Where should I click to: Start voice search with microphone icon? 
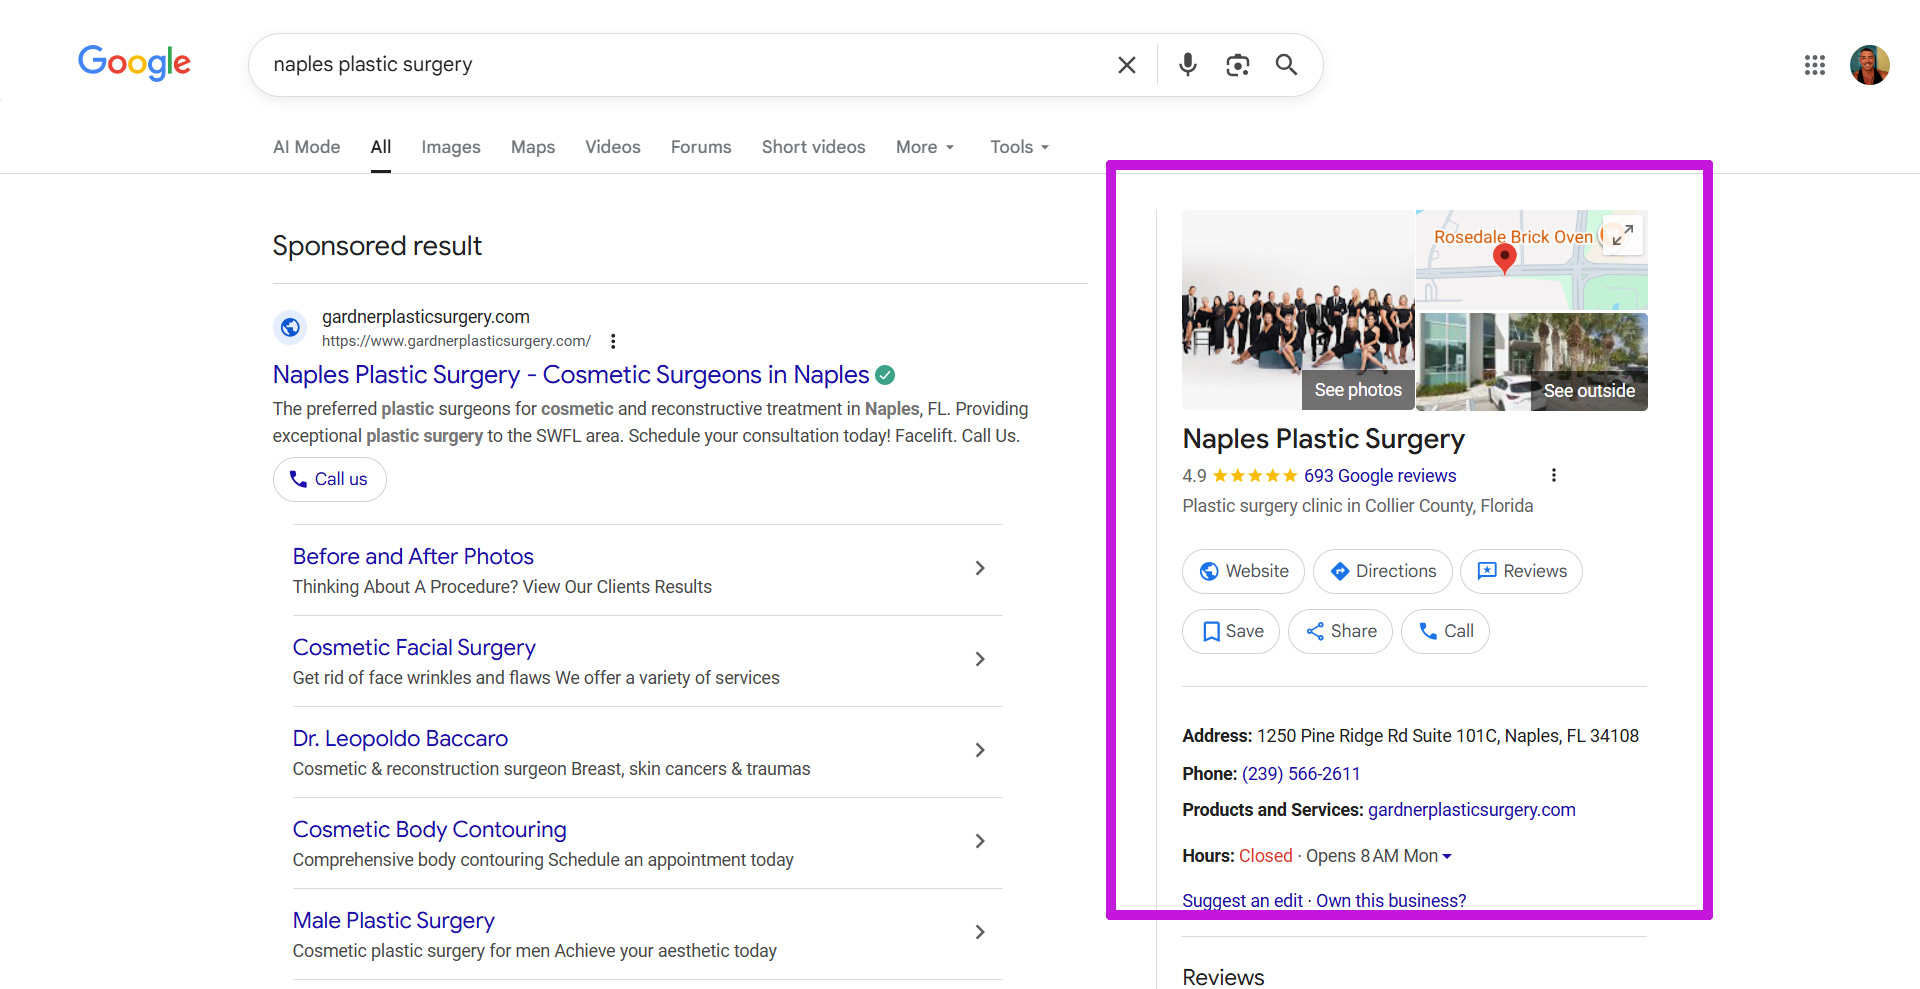(x=1187, y=65)
